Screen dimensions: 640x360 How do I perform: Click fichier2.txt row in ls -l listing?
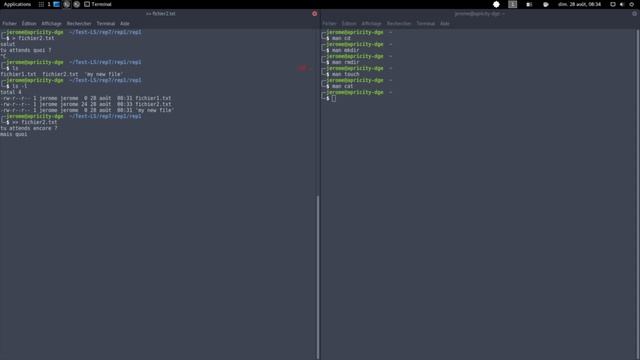point(86,104)
